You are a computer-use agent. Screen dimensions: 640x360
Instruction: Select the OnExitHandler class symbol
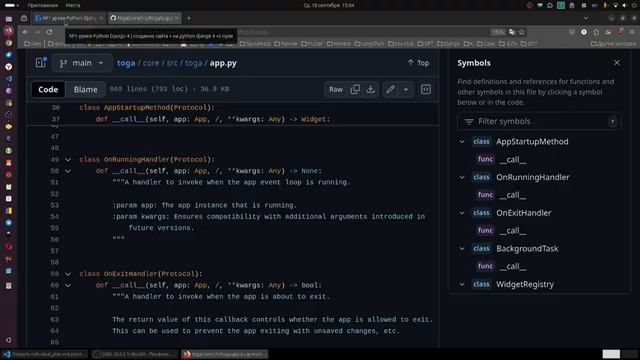point(524,213)
